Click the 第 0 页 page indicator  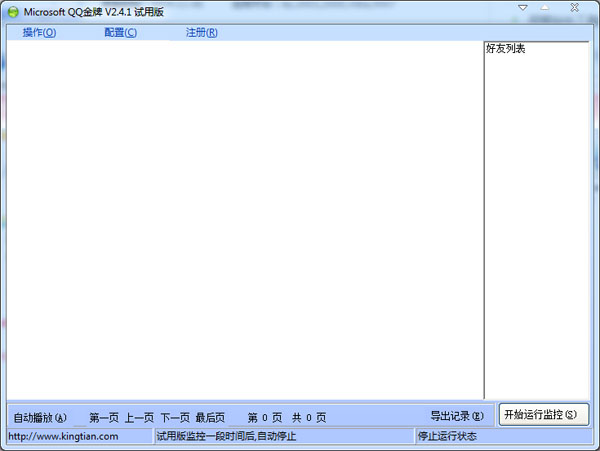(x=265, y=418)
